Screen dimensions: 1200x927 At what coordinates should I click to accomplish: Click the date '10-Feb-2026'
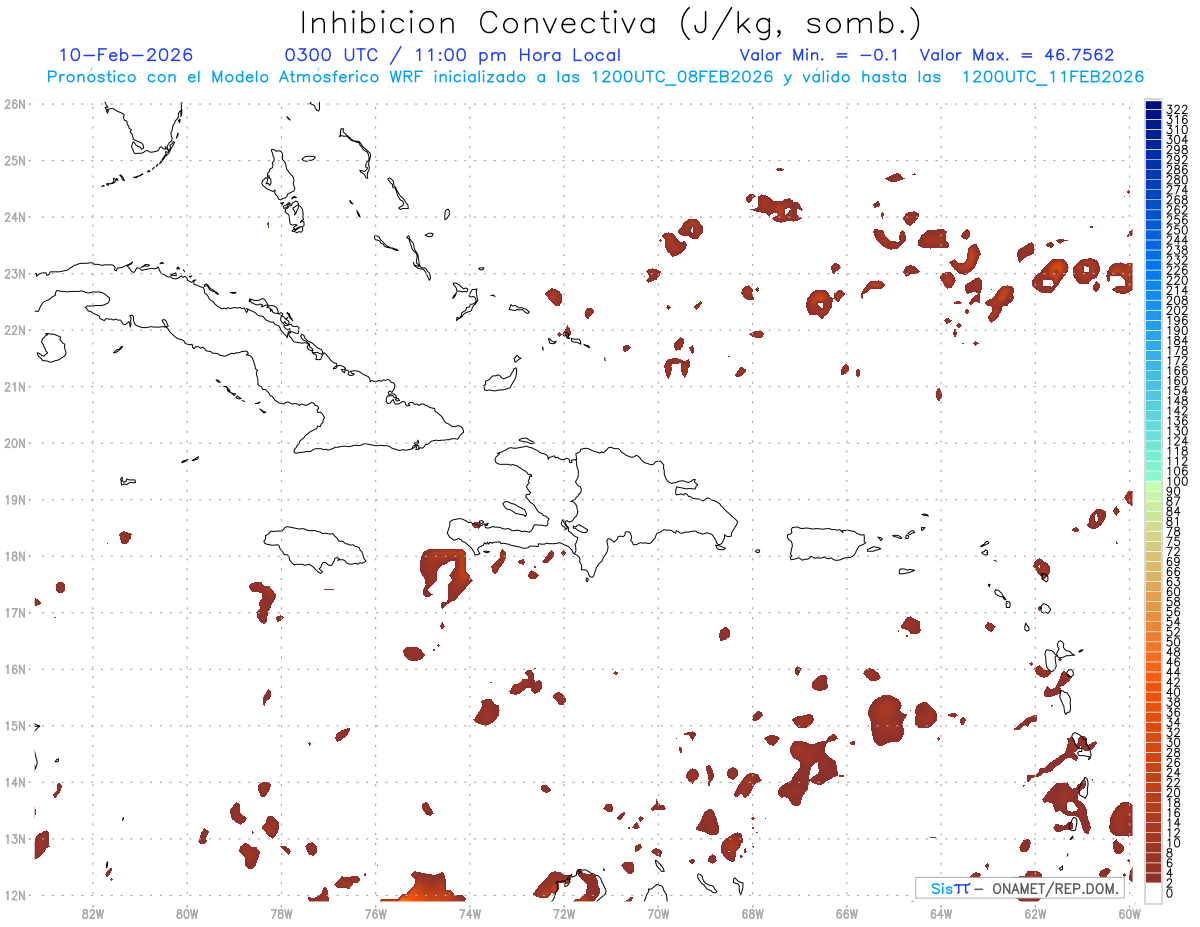[126, 55]
